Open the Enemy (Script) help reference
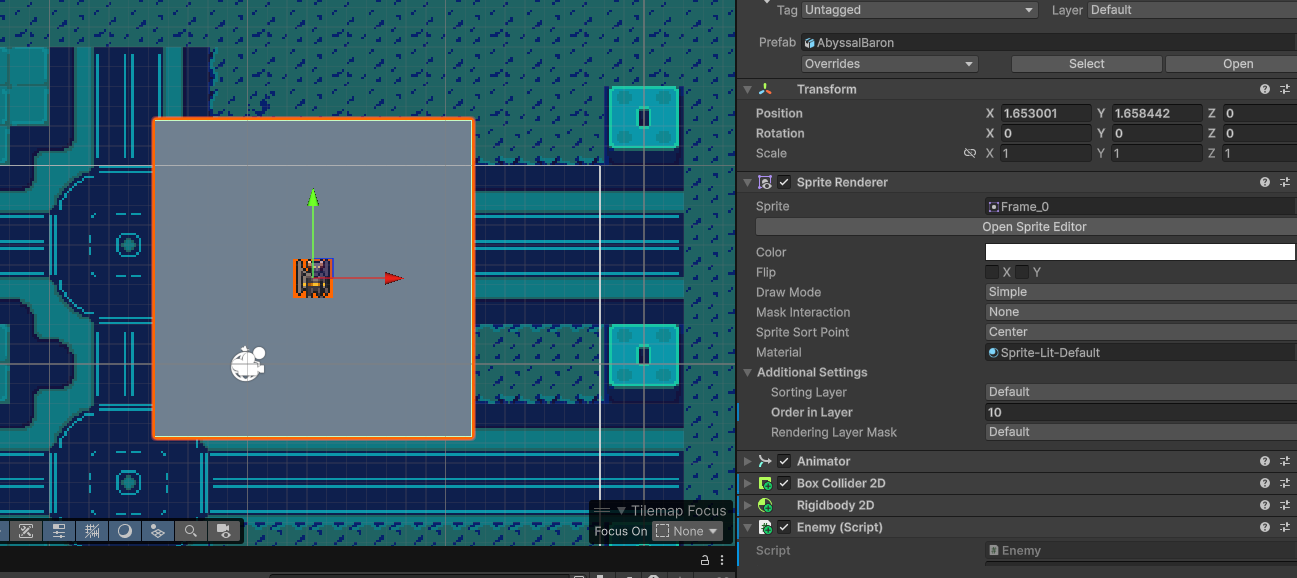This screenshot has height=578, width=1297. [x=1265, y=527]
